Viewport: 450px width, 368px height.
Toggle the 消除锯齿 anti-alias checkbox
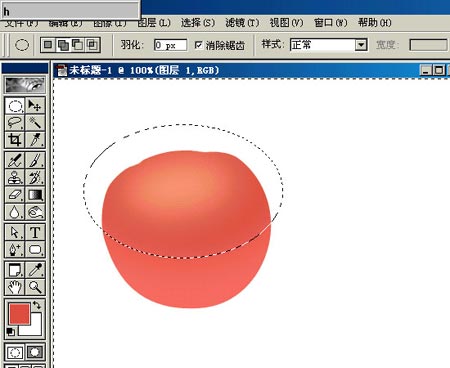point(199,45)
